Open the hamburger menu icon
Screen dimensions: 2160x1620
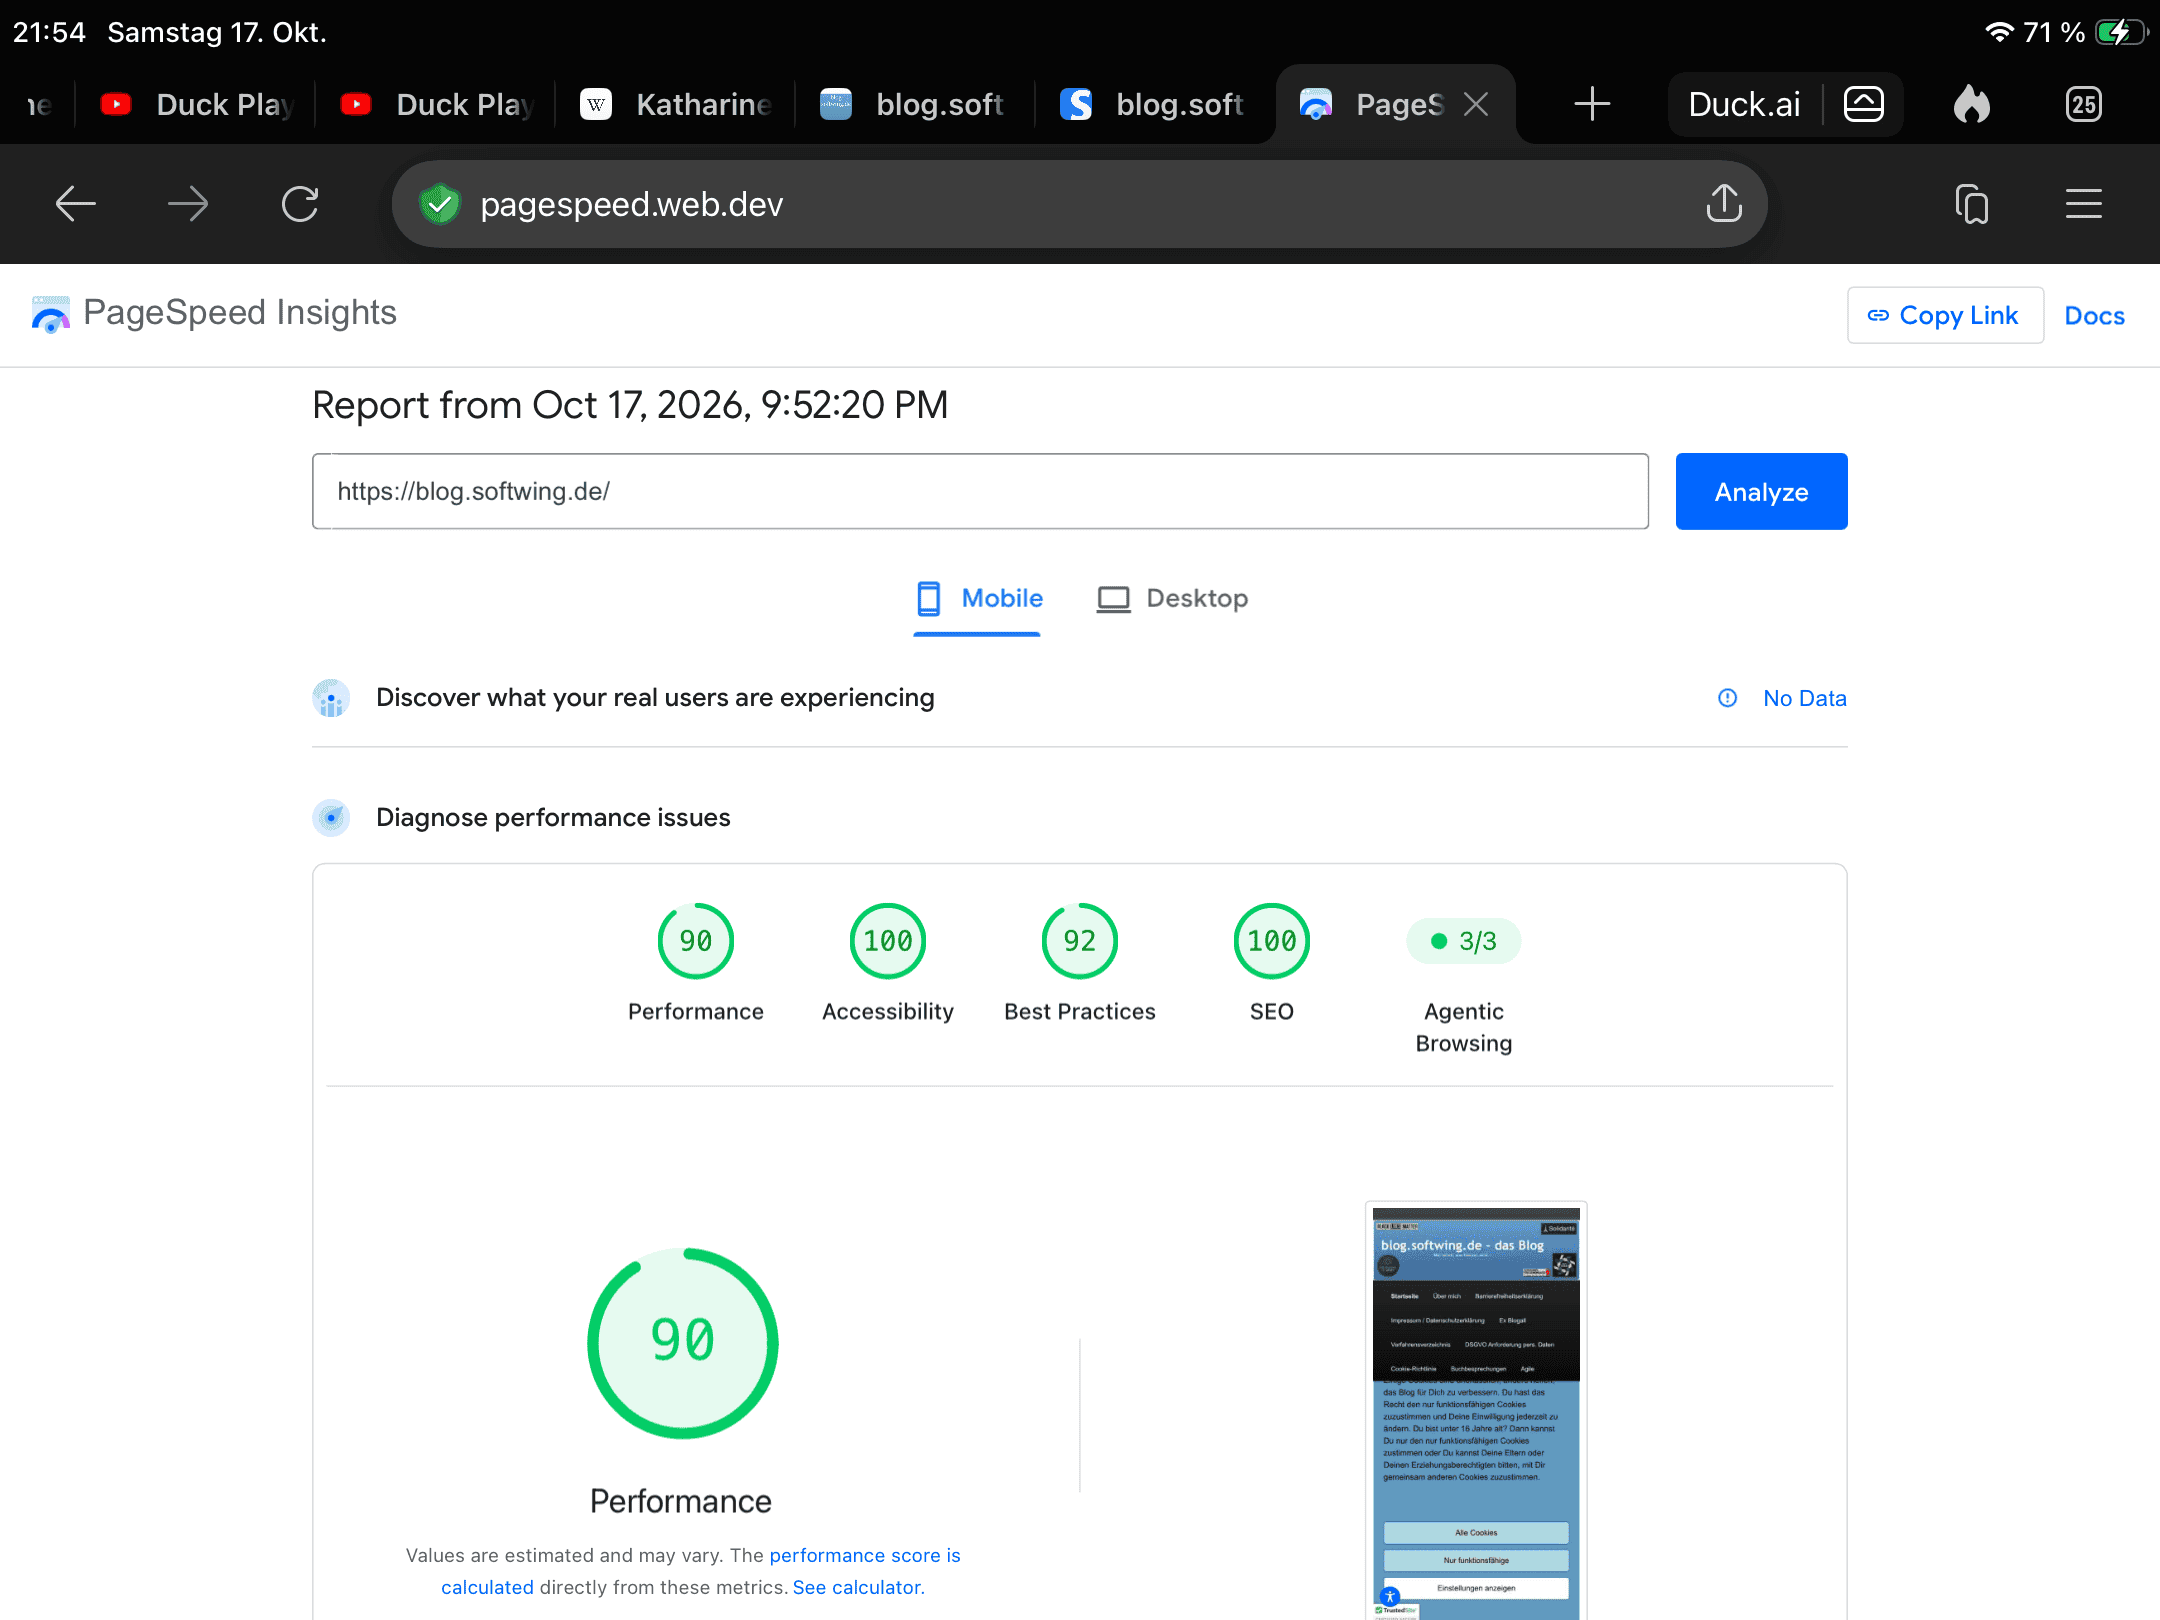2084,204
